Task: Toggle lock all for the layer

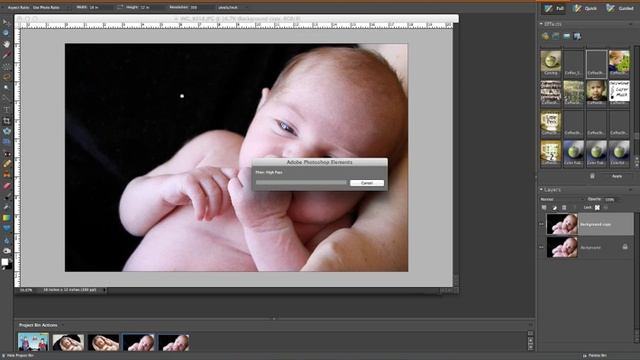Action: pos(606,208)
